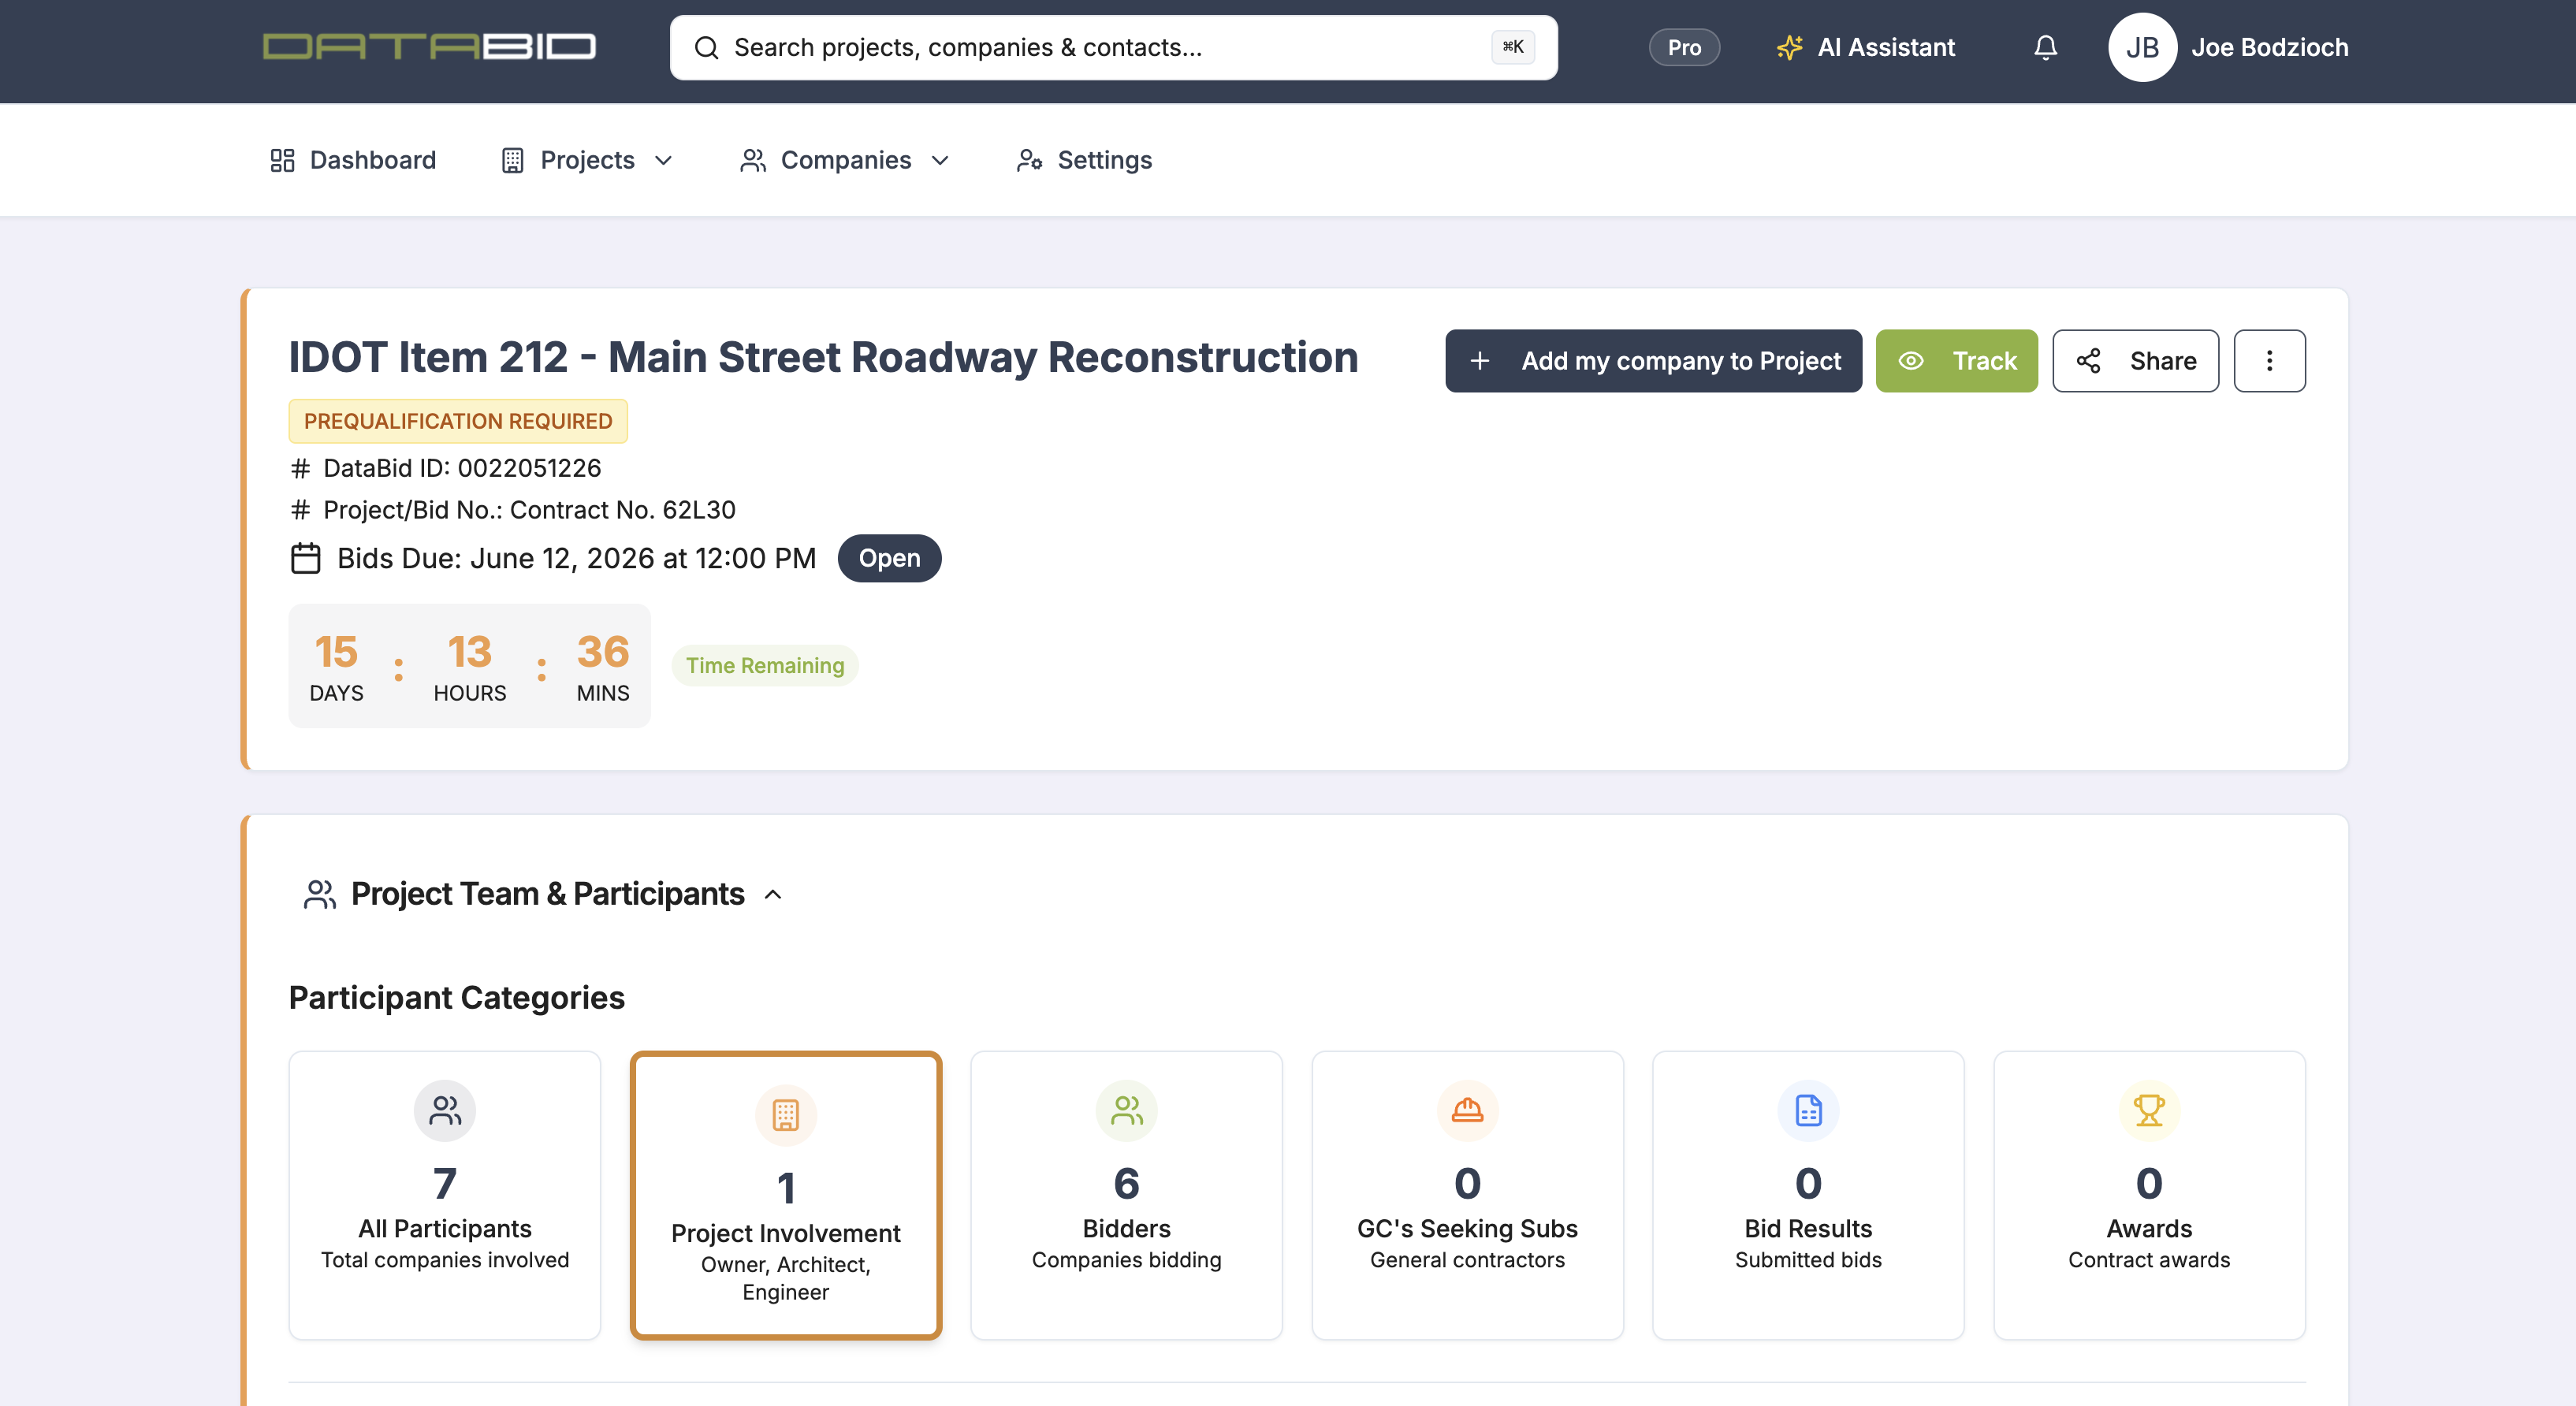Expand the Projects dropdown menu
Image resolution: width=2576 pixels, height=1406 pixels.
587,160
